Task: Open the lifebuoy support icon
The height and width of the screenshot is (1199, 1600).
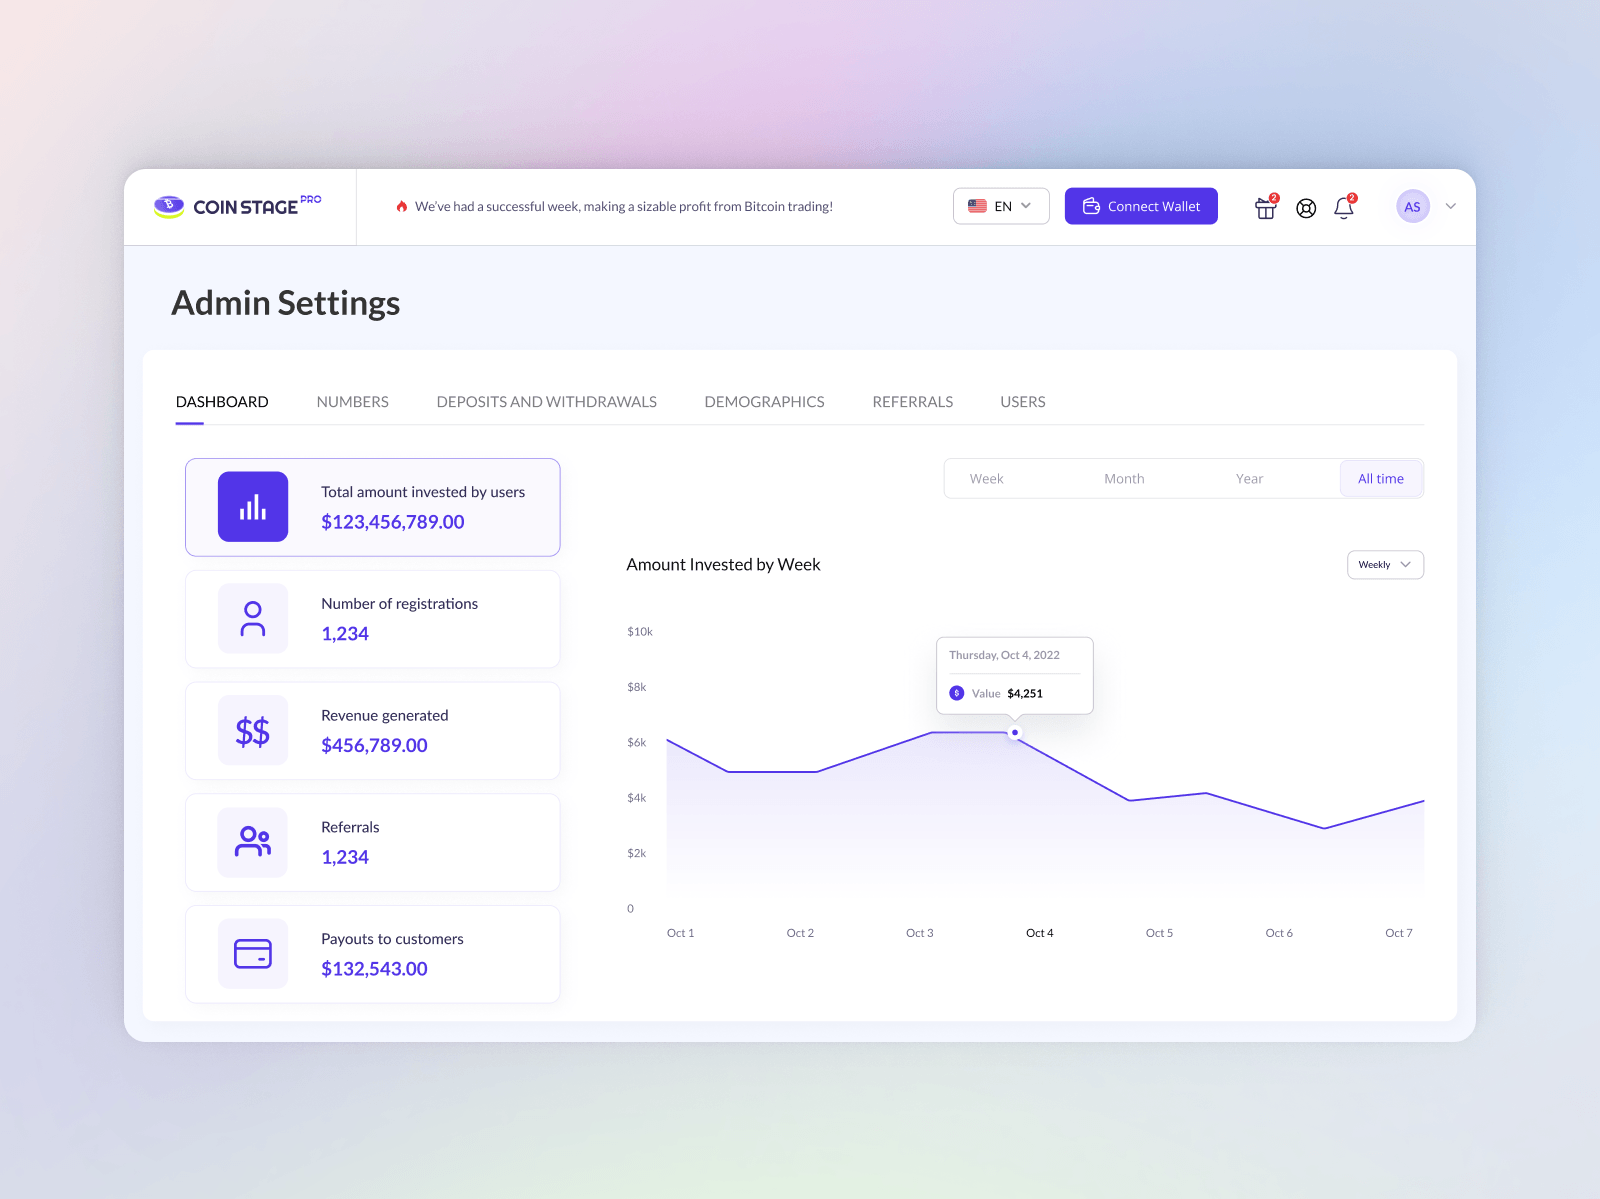Action: click(x=1306, y=208)
